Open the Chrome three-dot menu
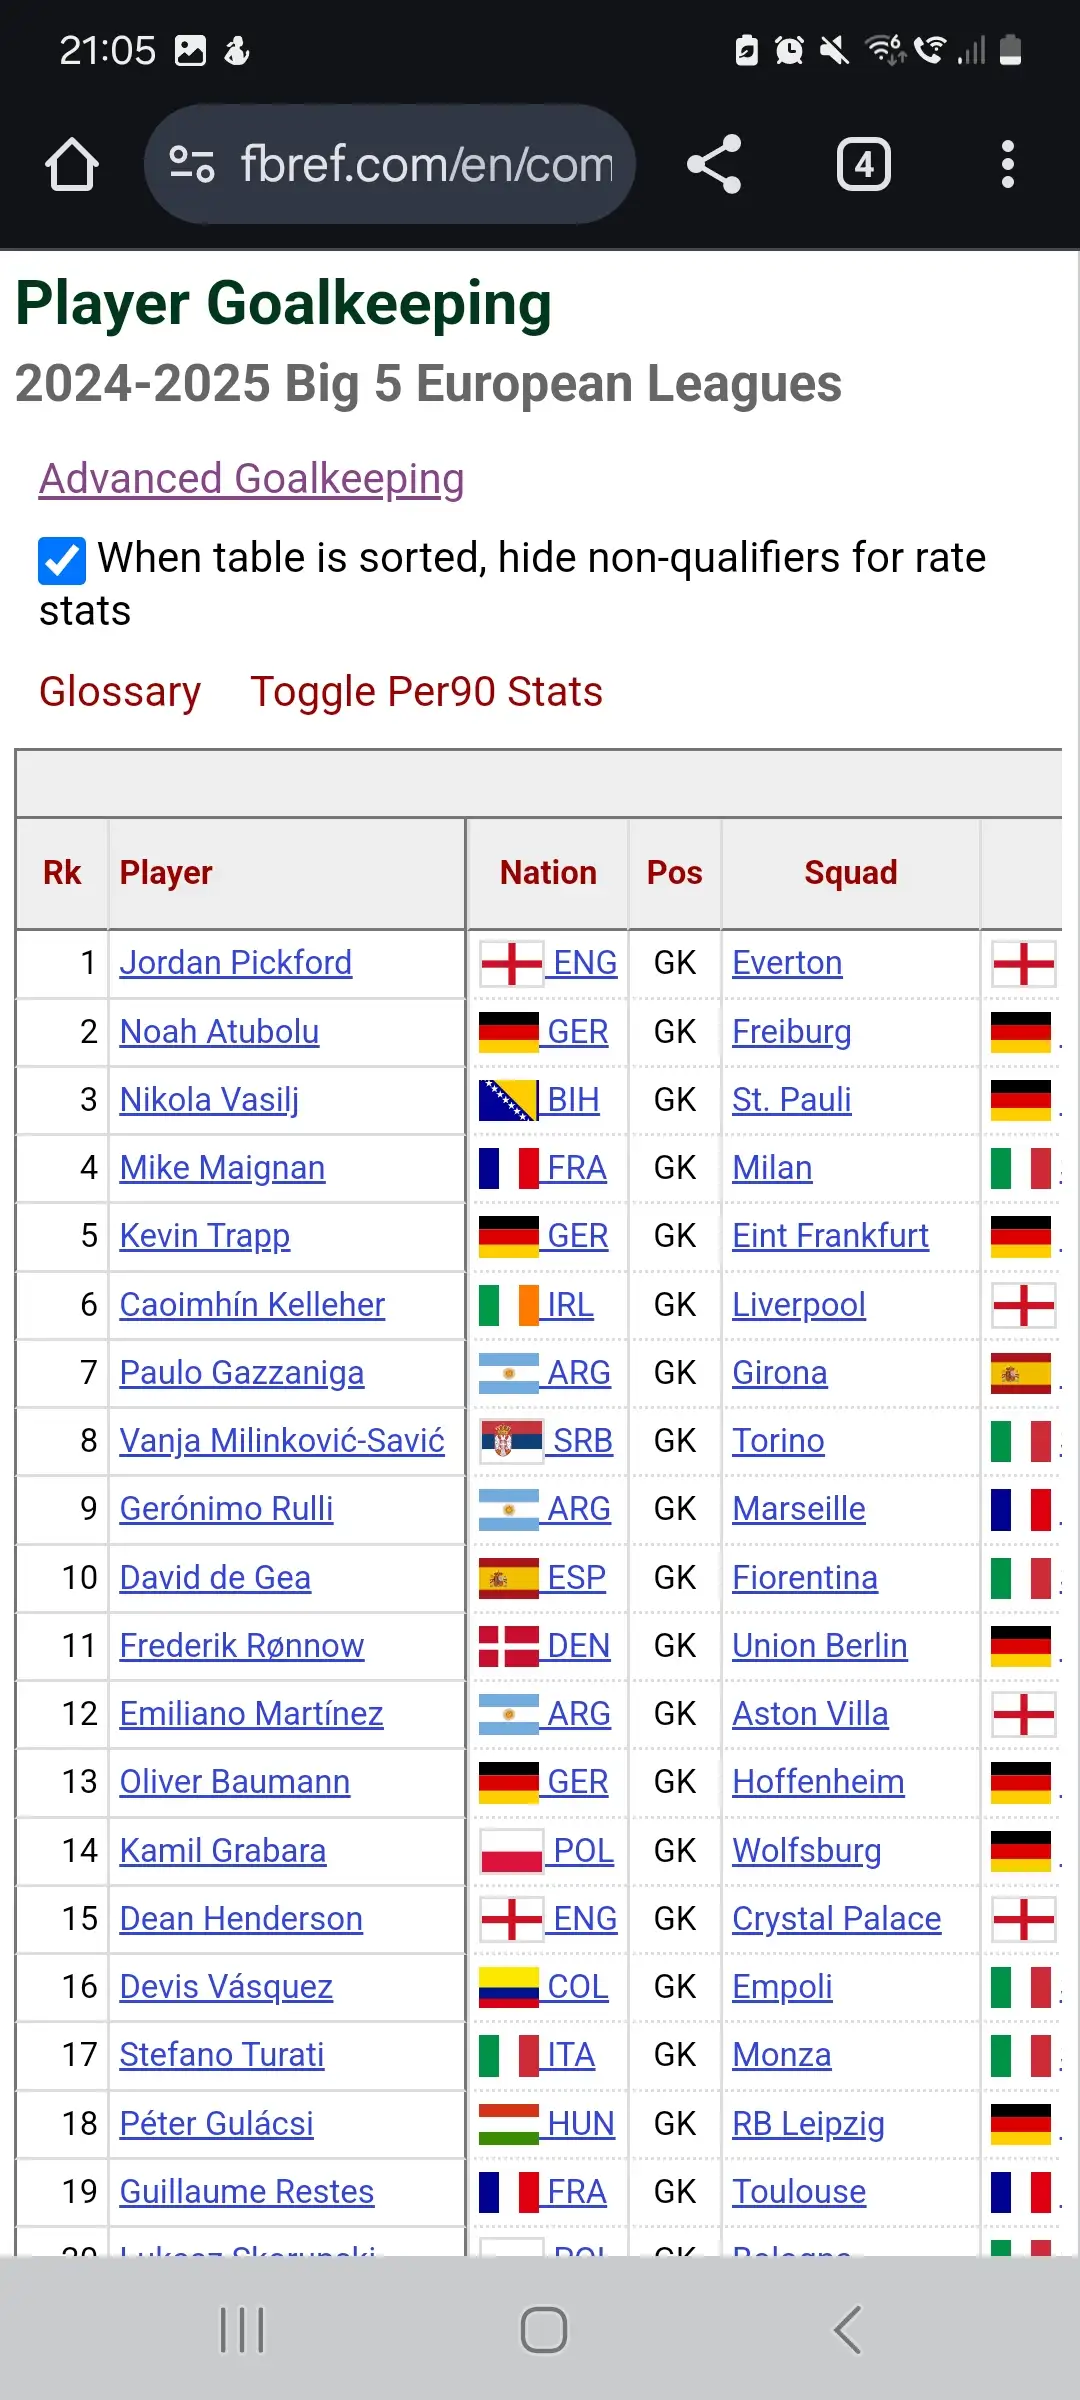1080x2400 pixels. coord(1007,164)
